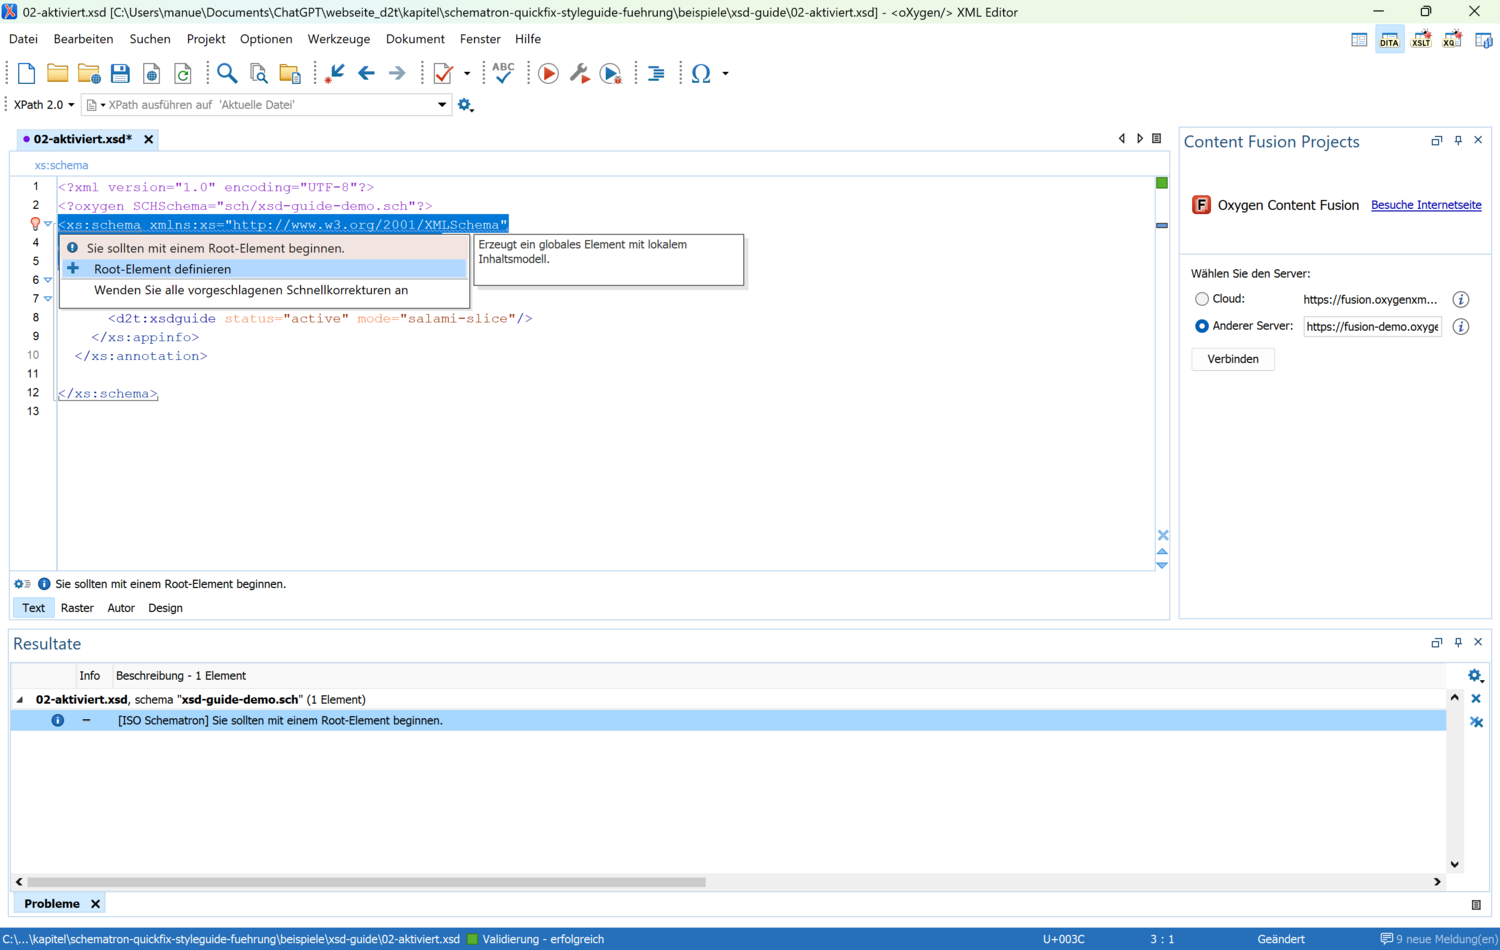Open the XPath 2.0 version dropdown
The height and width of the screenshot is (950, 1500).
(44, 105)
